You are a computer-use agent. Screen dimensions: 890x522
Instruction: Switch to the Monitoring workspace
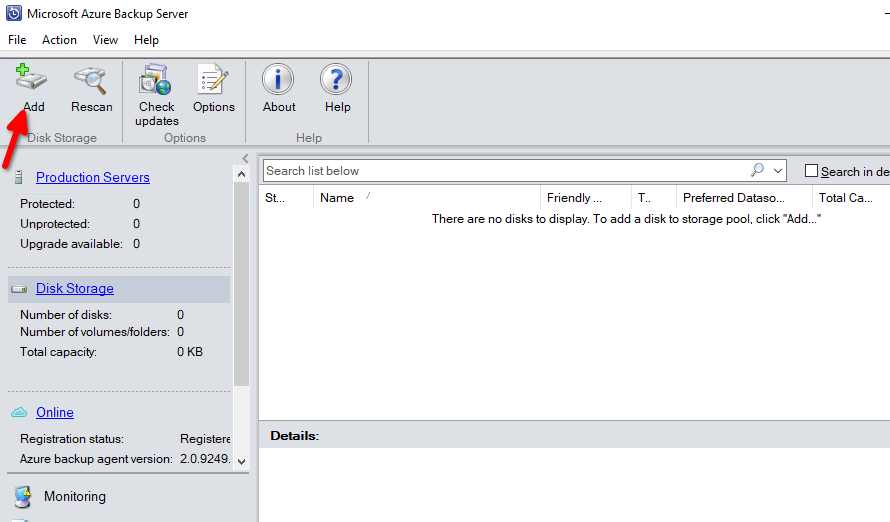pyautogui.click(x=74, y=496)
